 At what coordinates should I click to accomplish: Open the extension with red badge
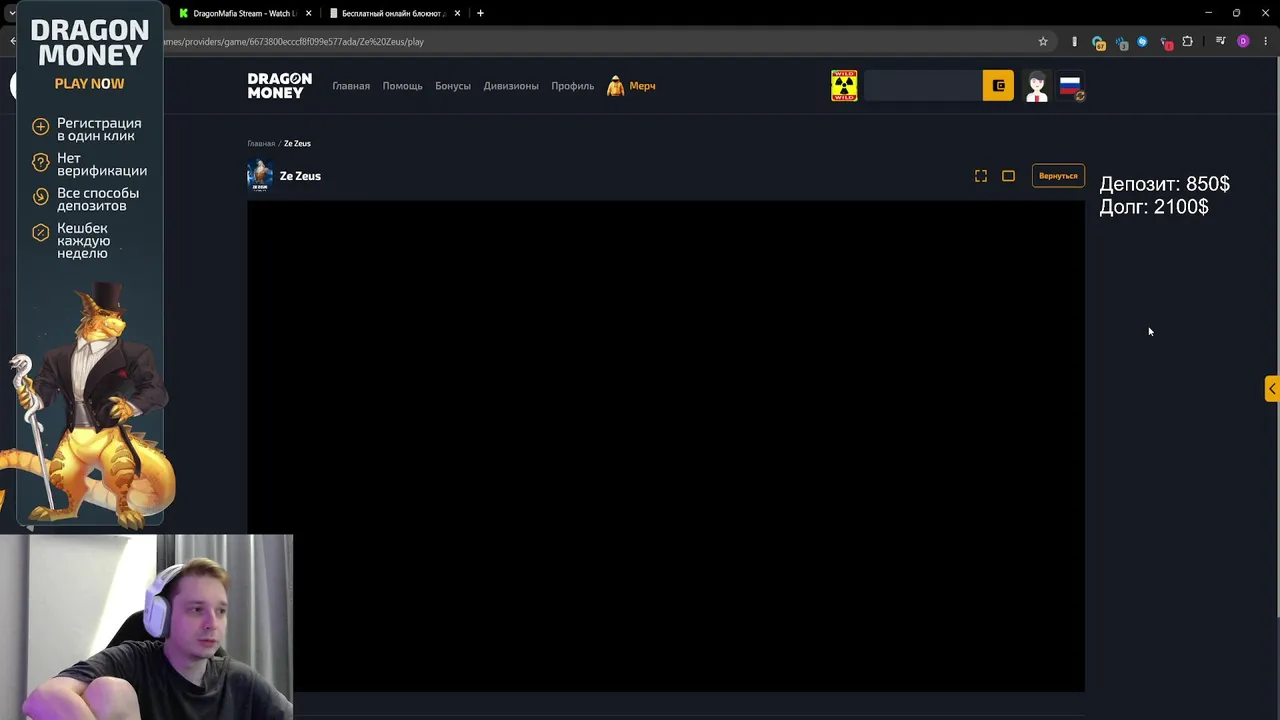click(x=1165, y=42)
